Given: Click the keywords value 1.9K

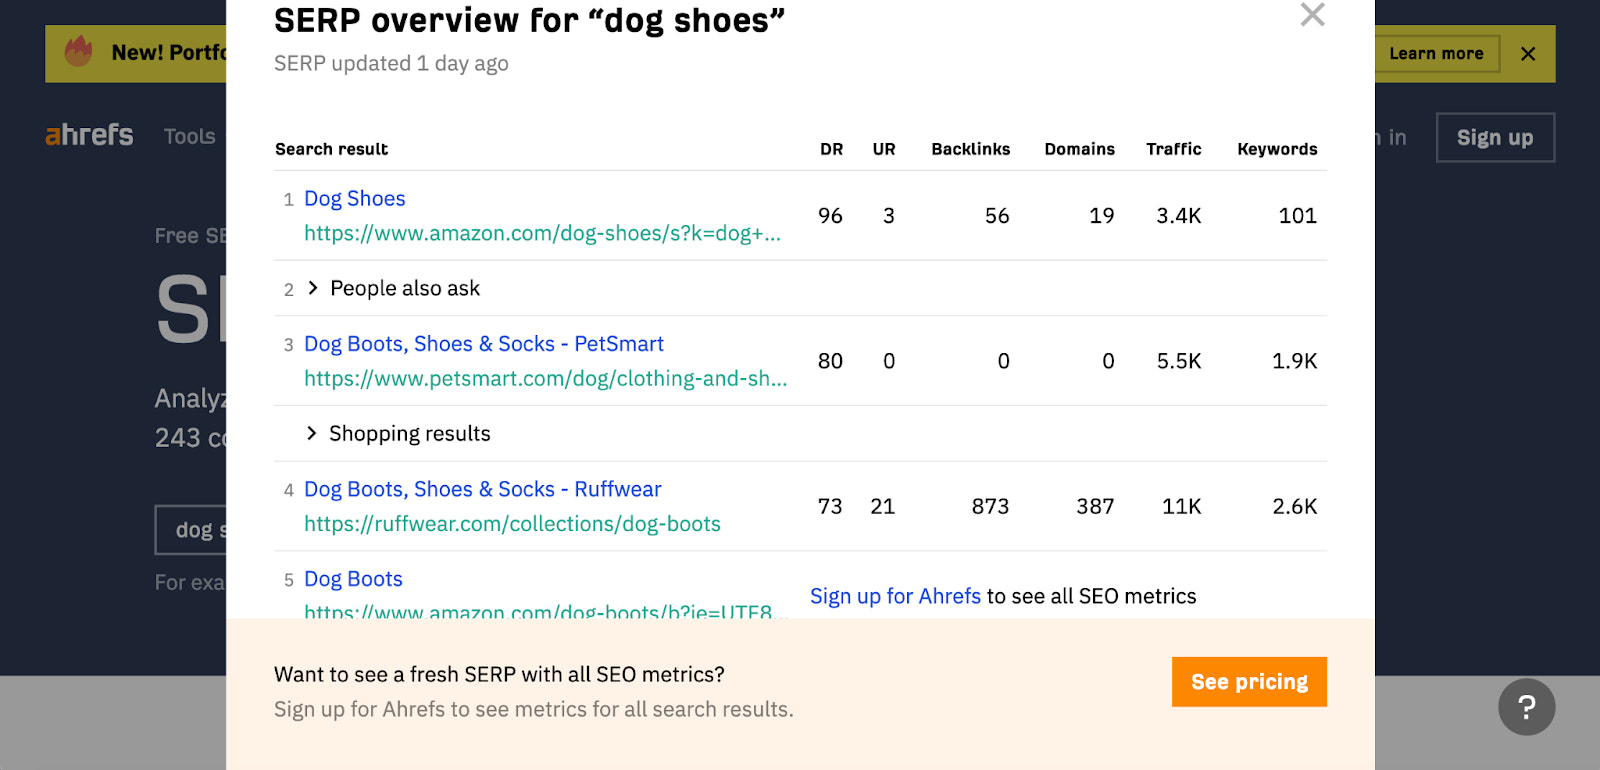Looking at the screenshot, I should [x=1294, y=361].
